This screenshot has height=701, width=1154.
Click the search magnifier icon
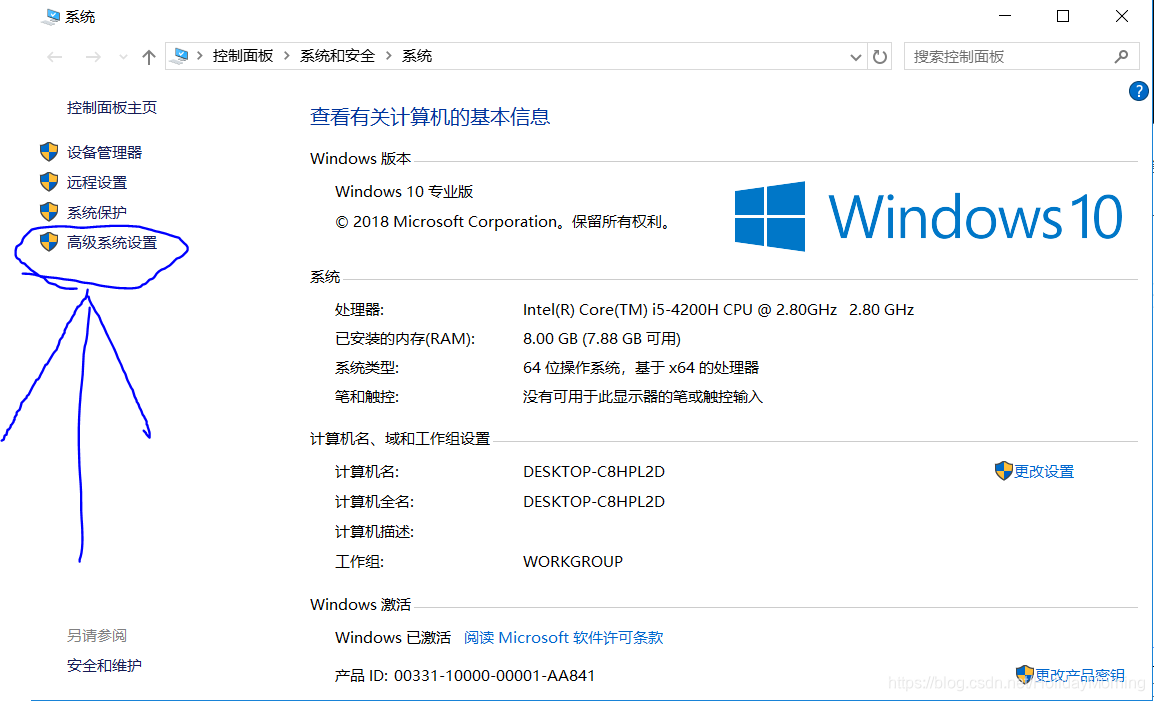click(1121, 56)
